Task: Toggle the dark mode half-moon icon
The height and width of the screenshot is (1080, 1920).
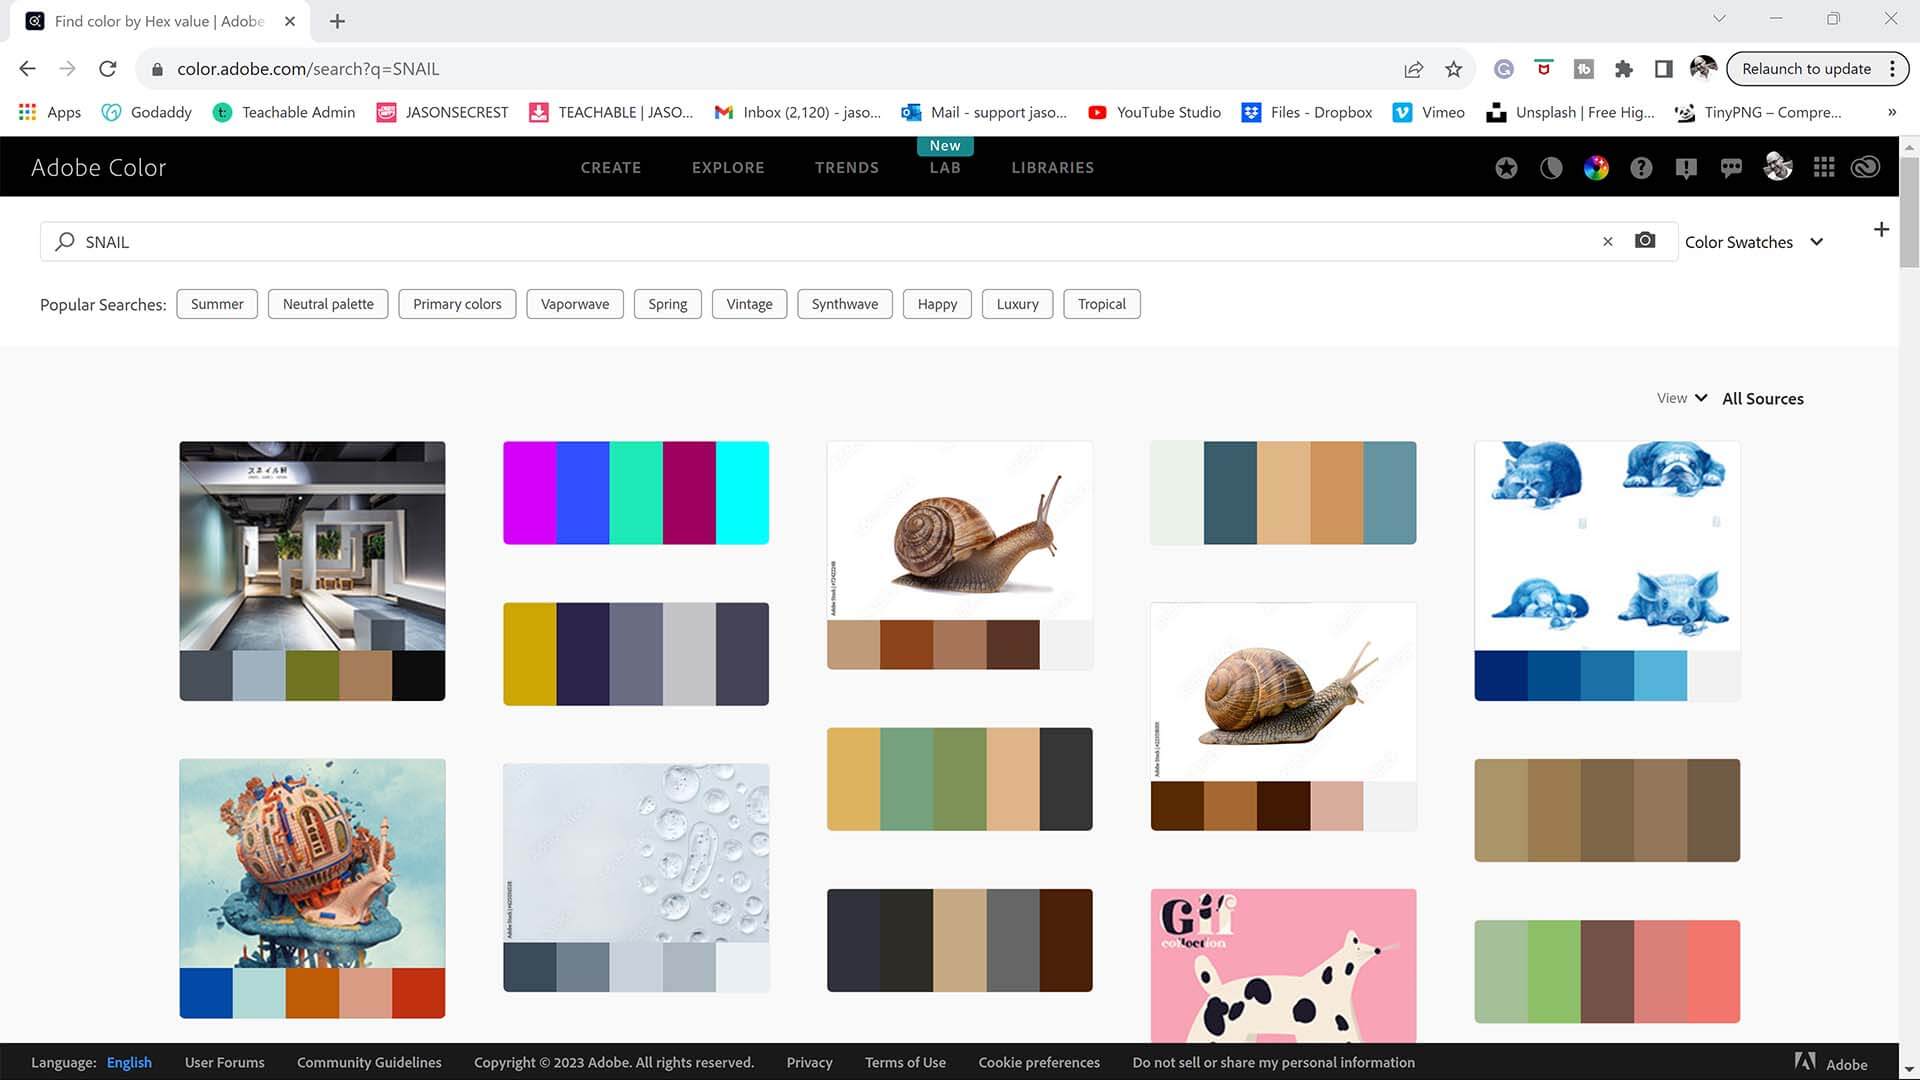Action: (x=1551, y=168)
